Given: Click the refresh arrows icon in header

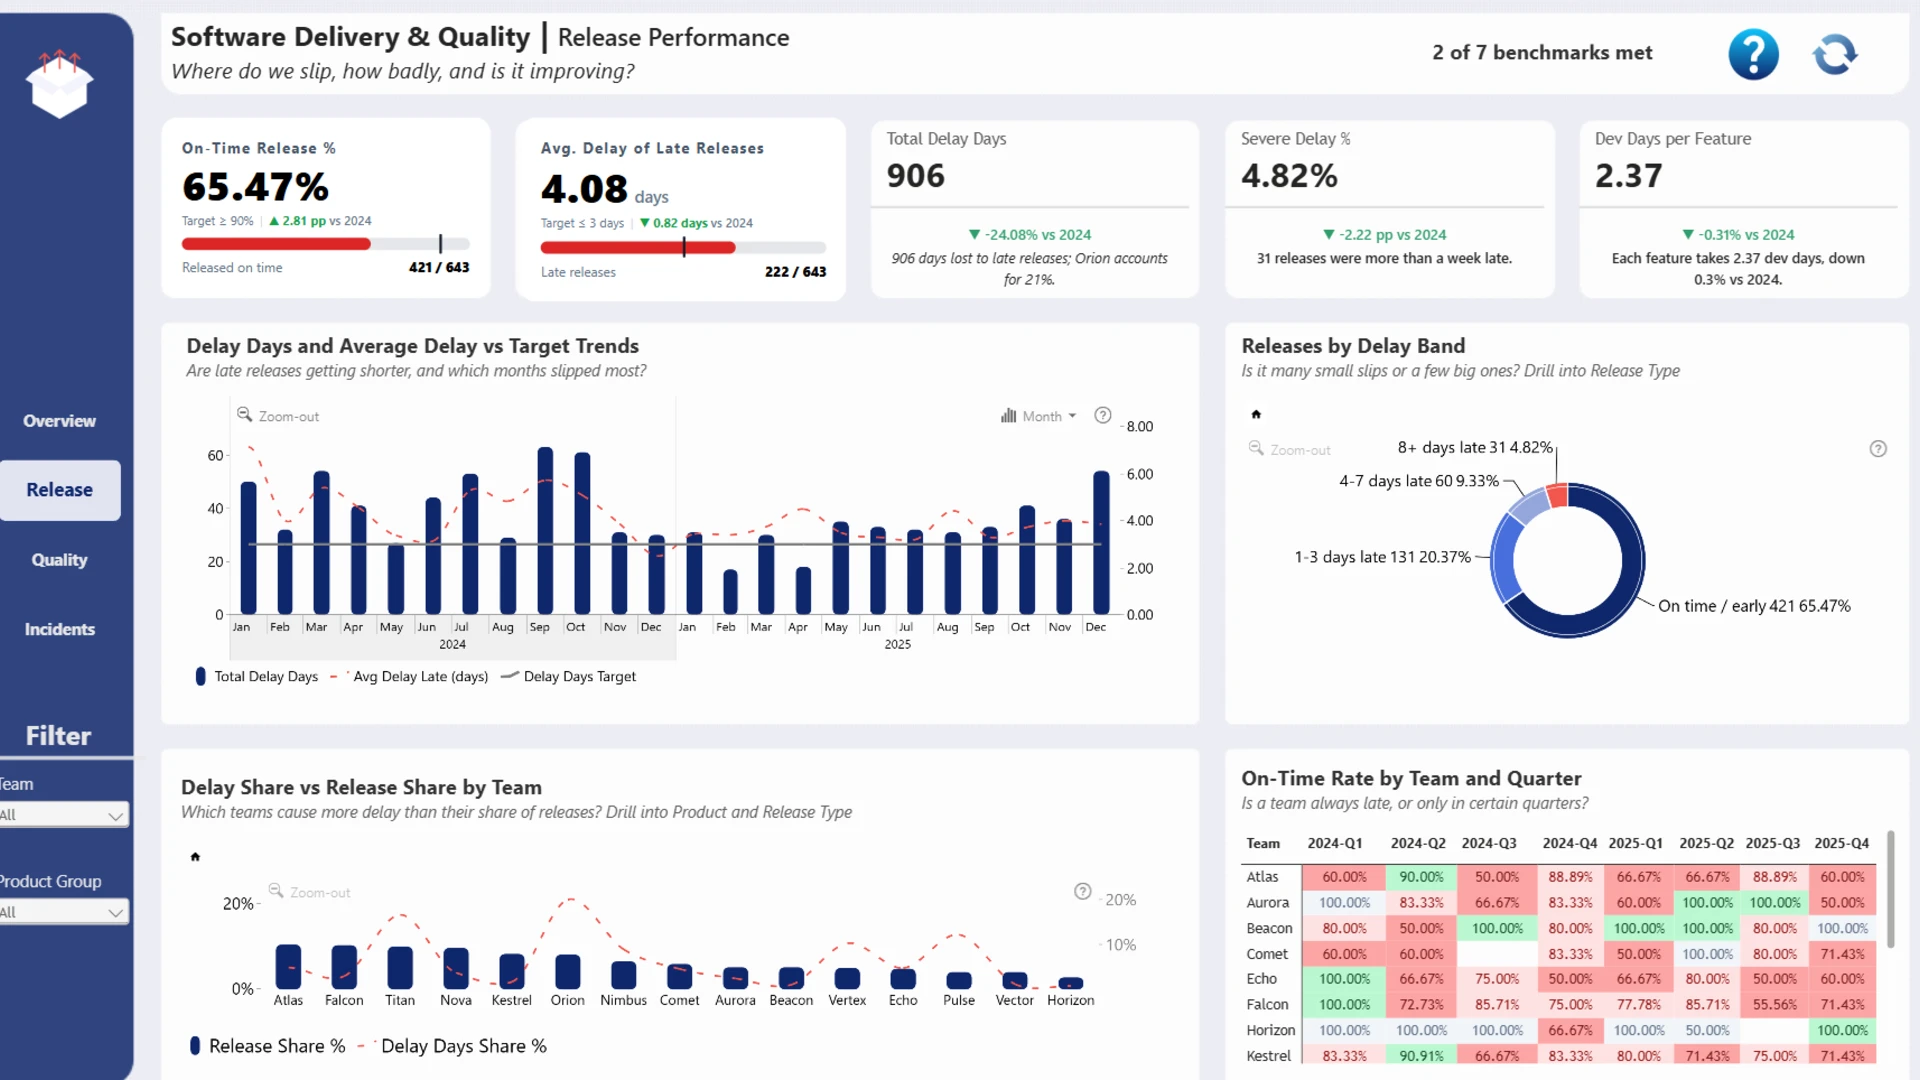Looking at the screenshot, I should pyautogui.click(x=1835, y=54).
